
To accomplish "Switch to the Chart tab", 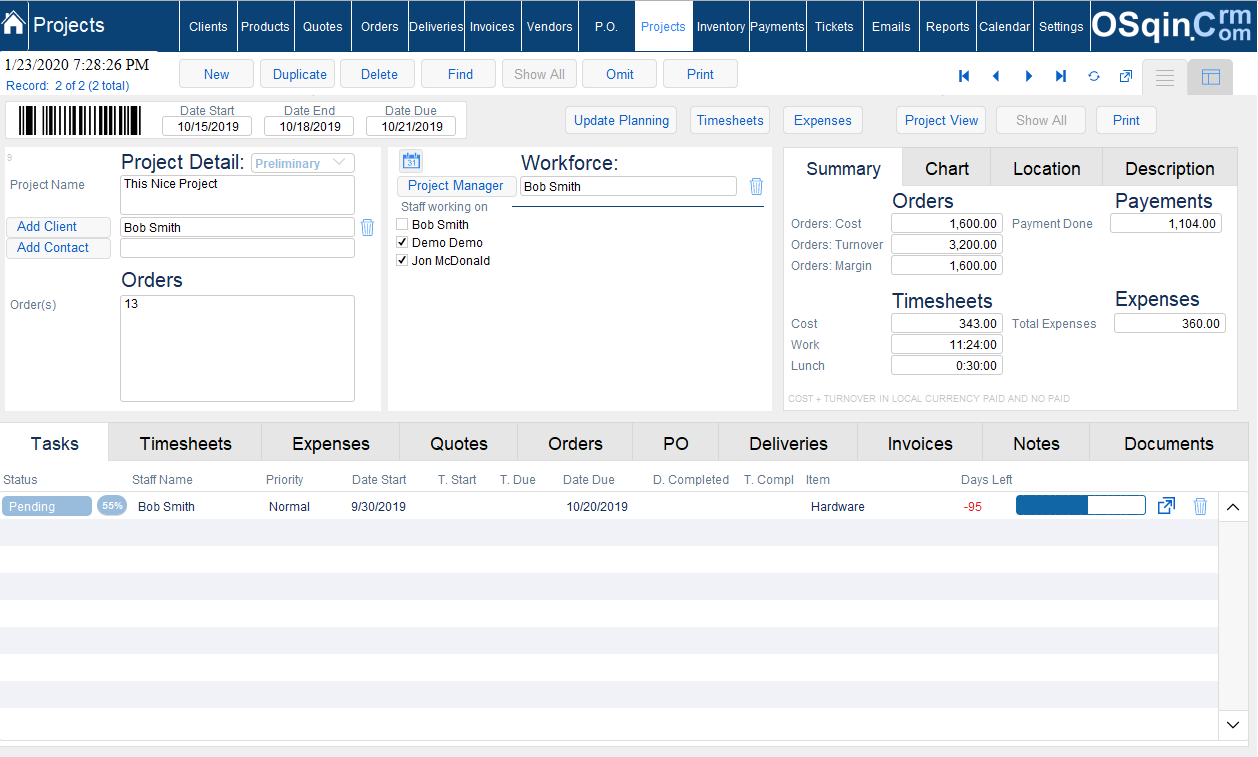I will click(947, 168).
